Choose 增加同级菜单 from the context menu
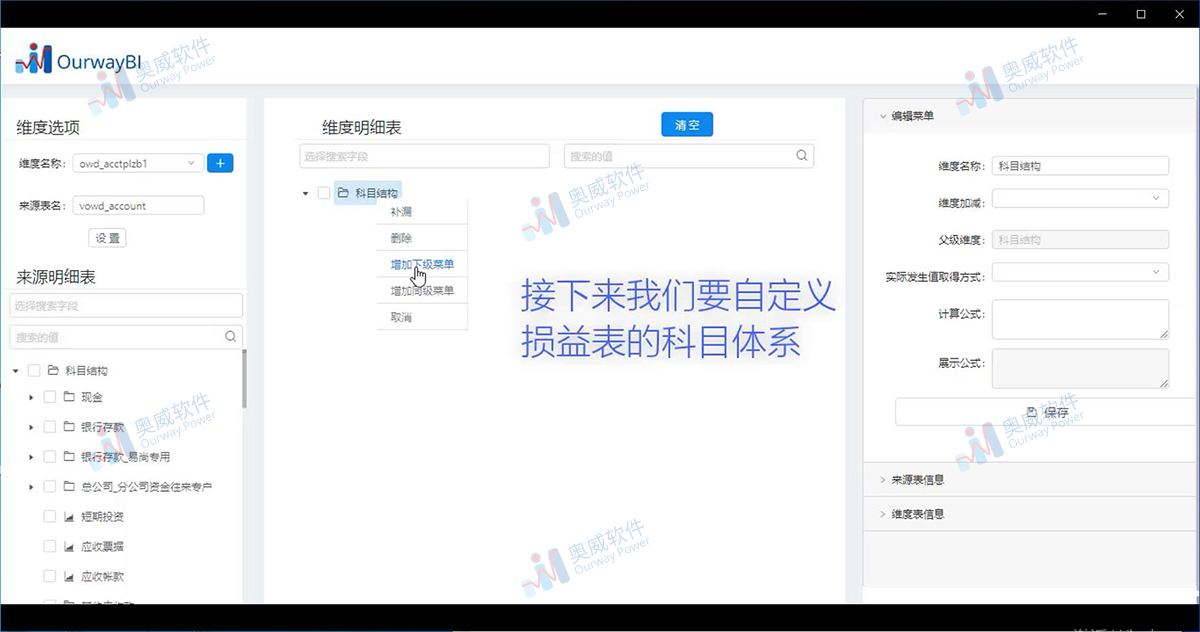 421,290
